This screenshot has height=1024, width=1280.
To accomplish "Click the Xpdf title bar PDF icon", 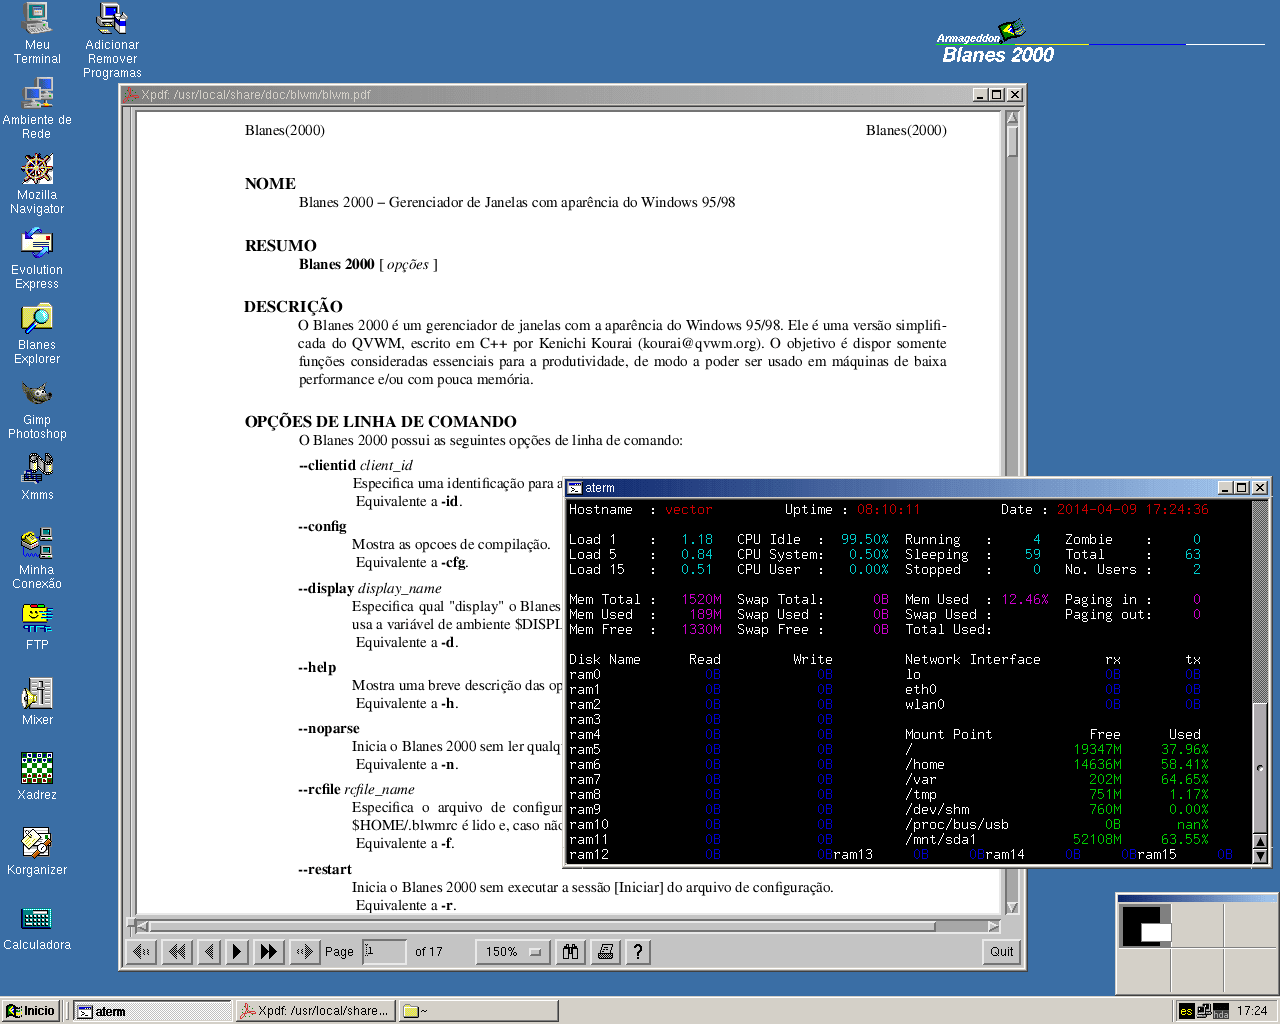I will tap(130, 95).
